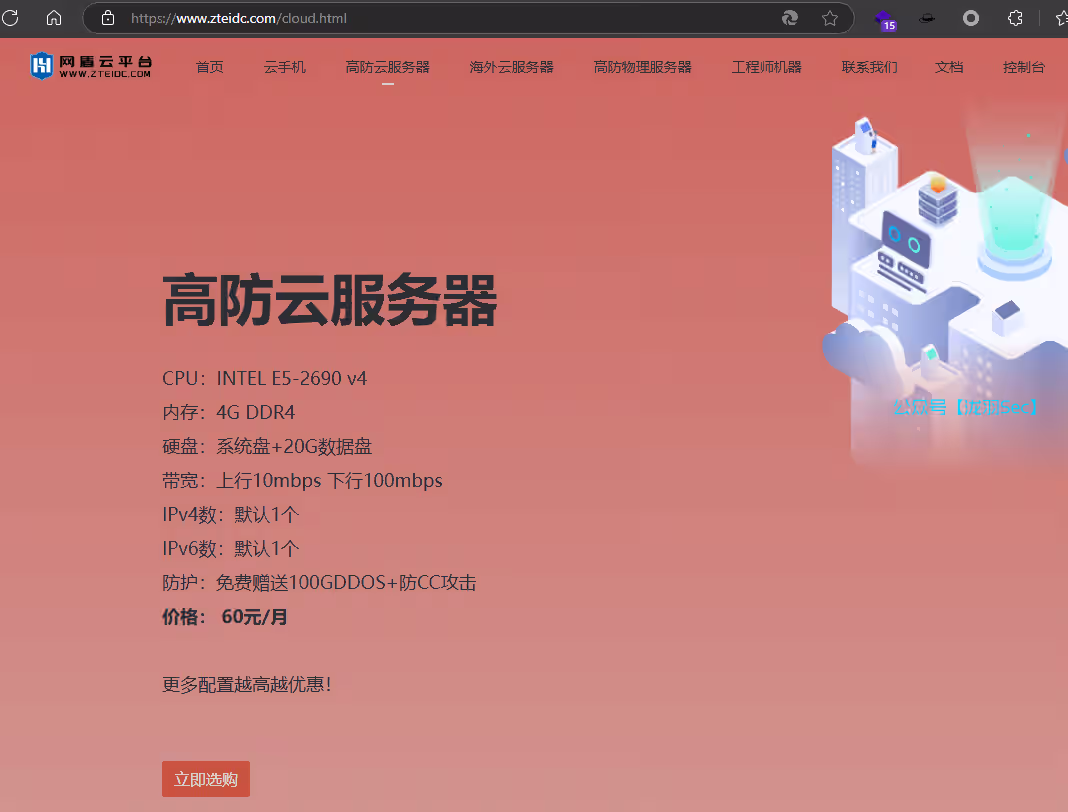Bookmark this page with the star icon
This screenshot has height=812, width=1068.
(x=829, y=18)
